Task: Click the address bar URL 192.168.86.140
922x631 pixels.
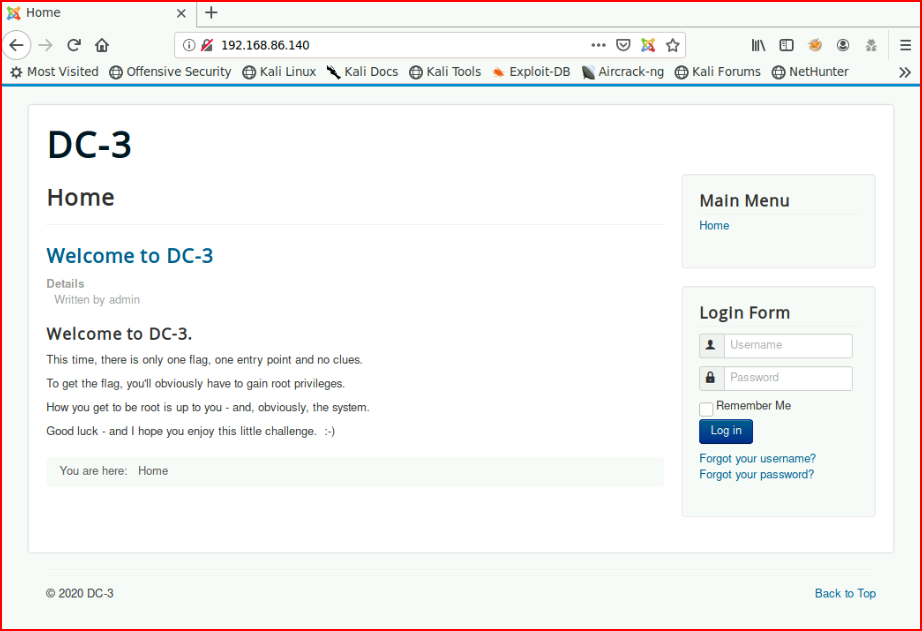Action: click(265, 45)
